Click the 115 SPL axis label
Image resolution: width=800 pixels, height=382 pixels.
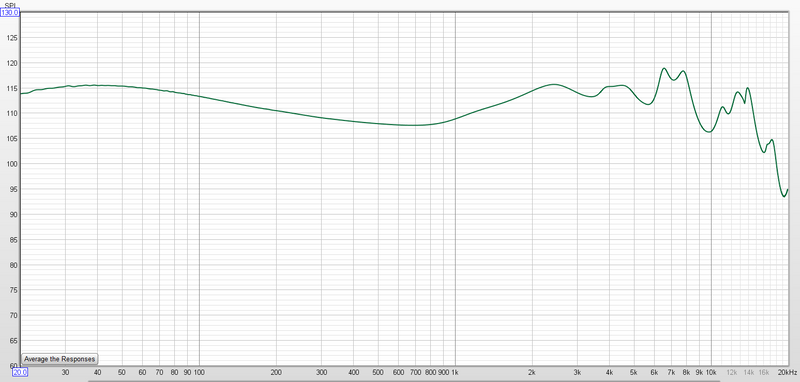tap(11, 88)
